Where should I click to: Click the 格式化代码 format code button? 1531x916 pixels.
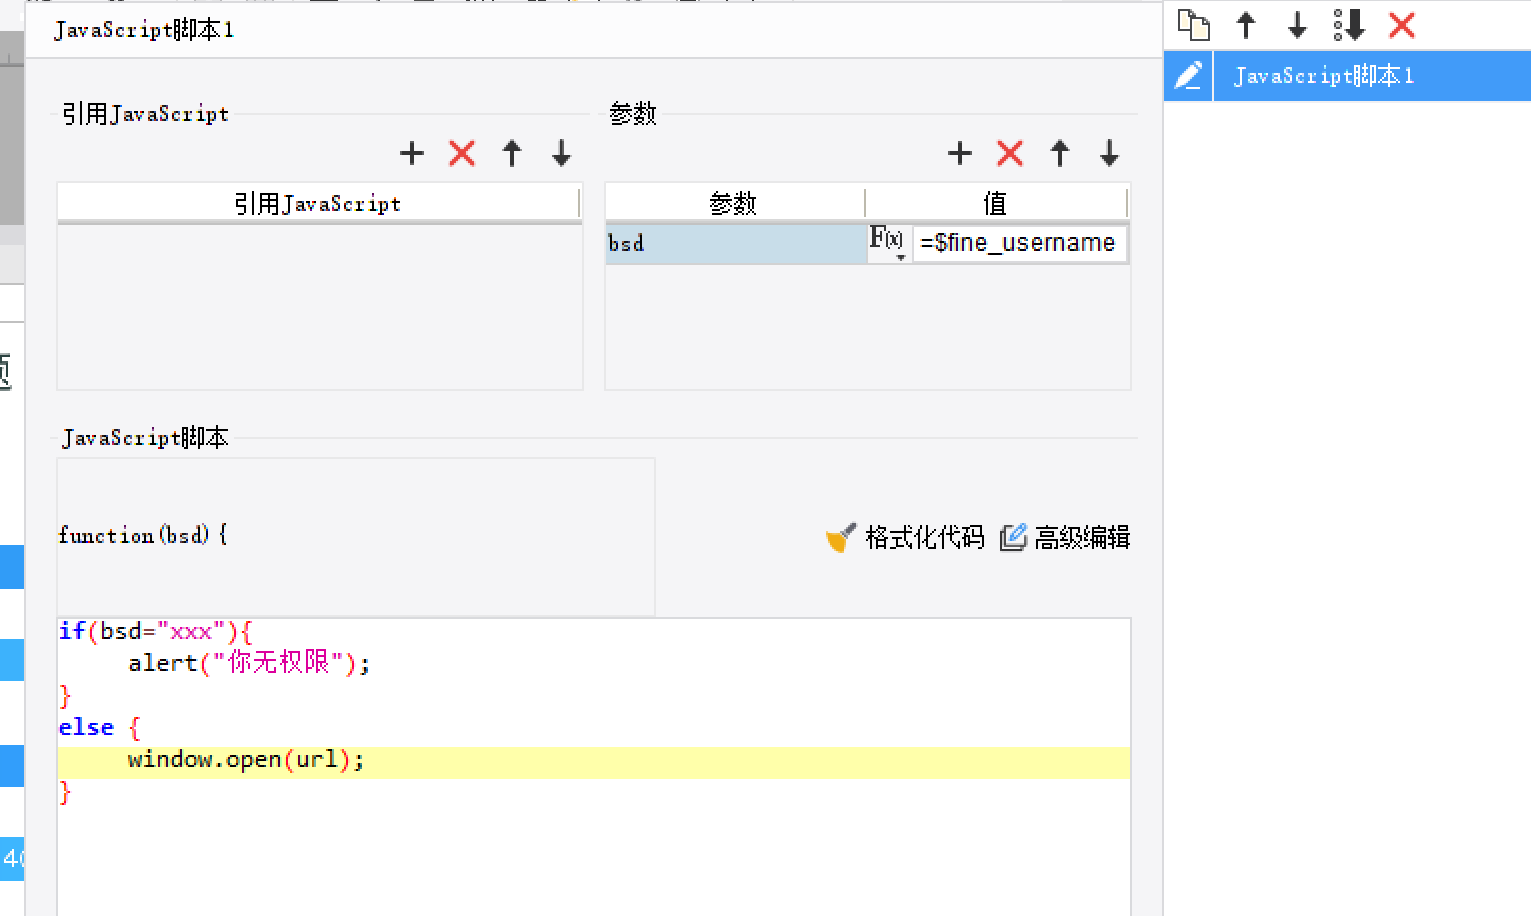tap(906, 537)
